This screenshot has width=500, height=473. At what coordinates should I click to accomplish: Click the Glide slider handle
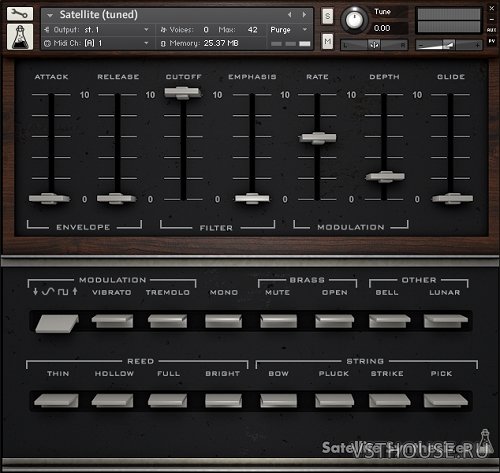tap(452, 198)
